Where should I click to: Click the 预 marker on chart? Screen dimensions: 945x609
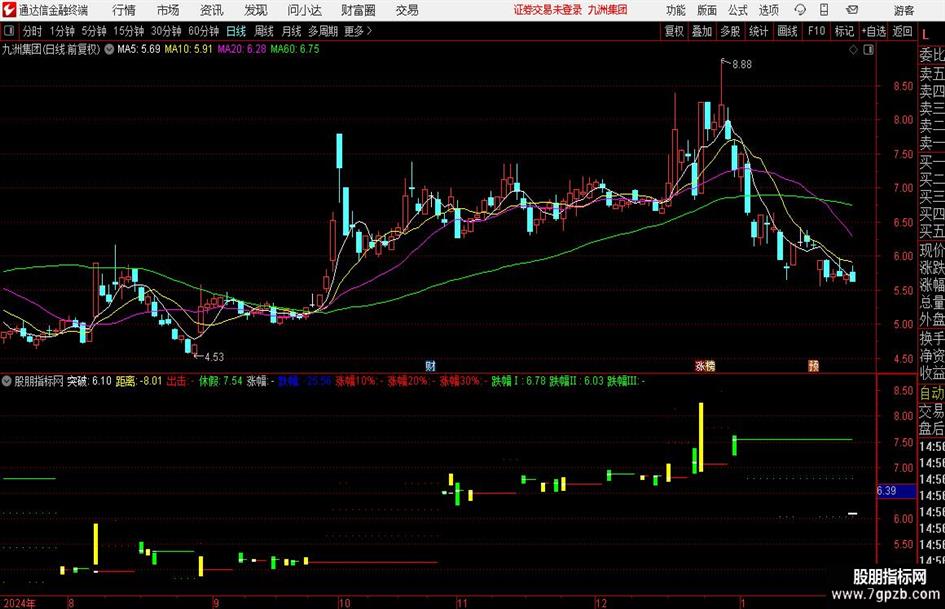click(x=813, y=365)
